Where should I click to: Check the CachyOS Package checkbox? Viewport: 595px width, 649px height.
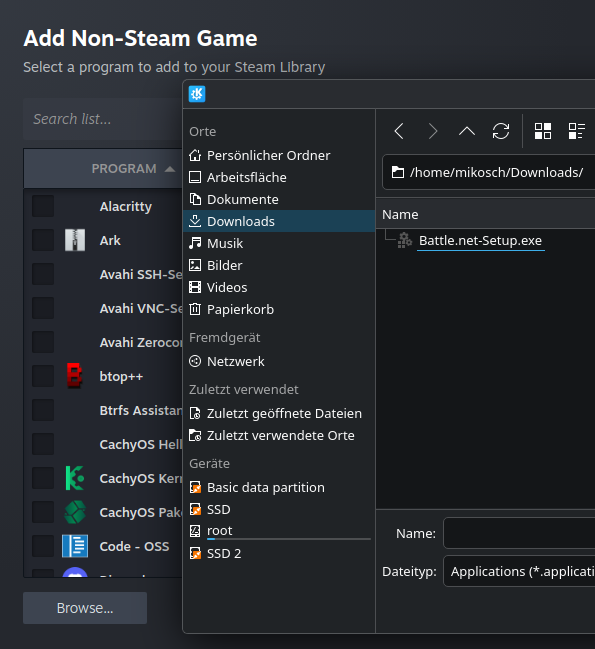point(43,512)
